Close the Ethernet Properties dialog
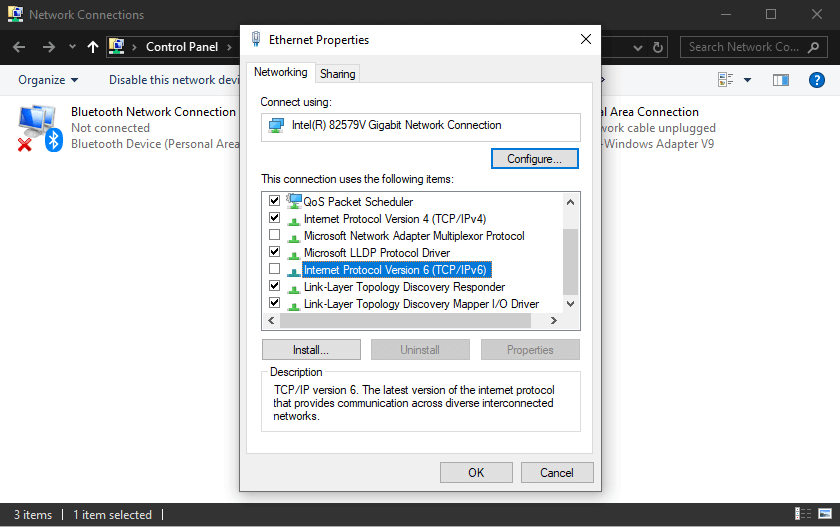Viewport: 840px width, 527px height. [x=586, y=39]
